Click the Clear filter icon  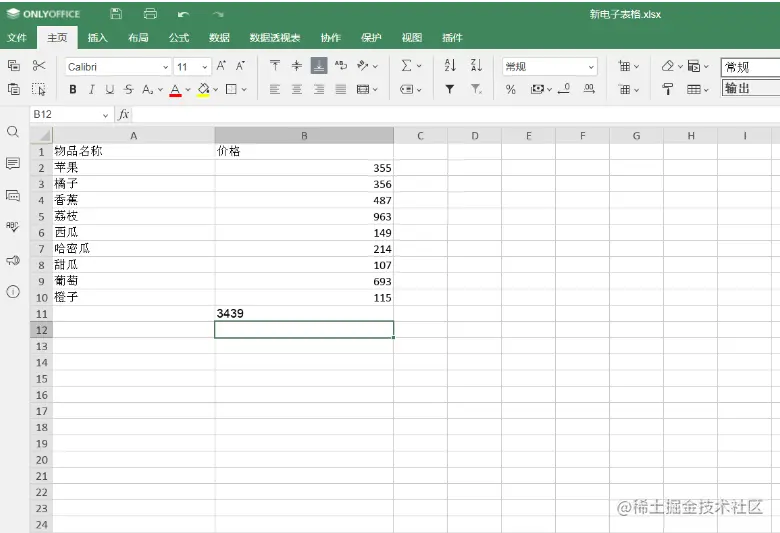476,90
